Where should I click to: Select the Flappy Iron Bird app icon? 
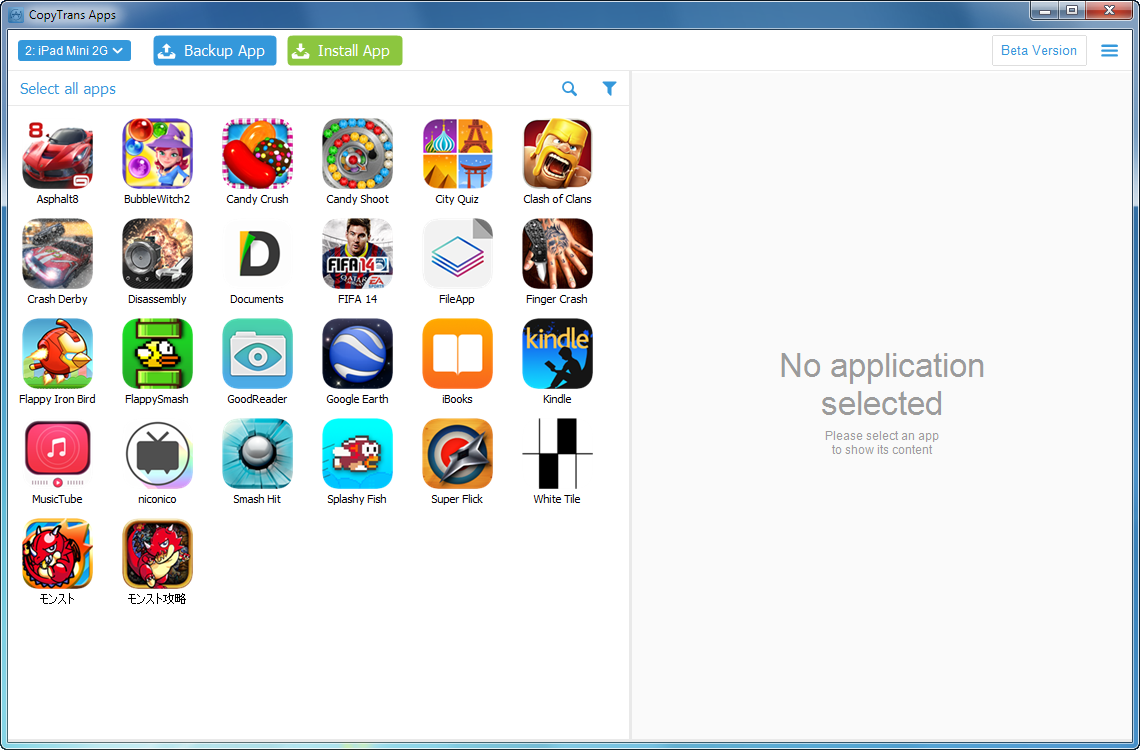coord(57,354)
